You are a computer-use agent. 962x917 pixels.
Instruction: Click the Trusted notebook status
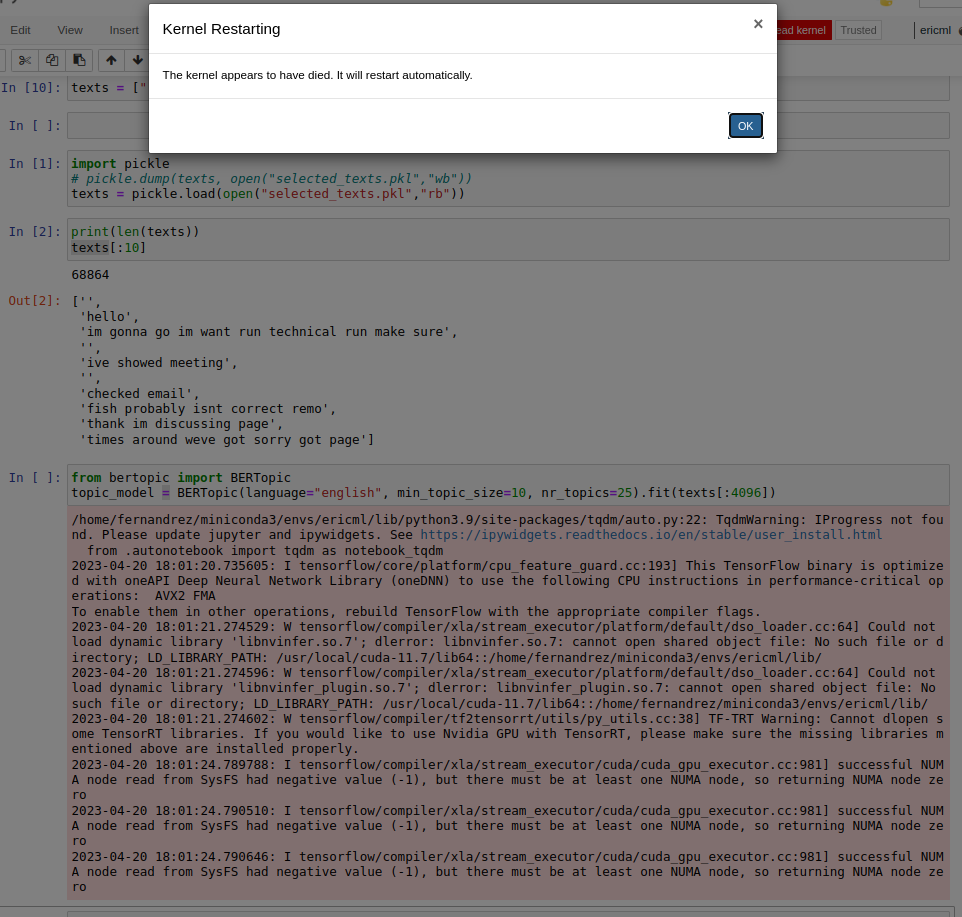pos(857,30)
